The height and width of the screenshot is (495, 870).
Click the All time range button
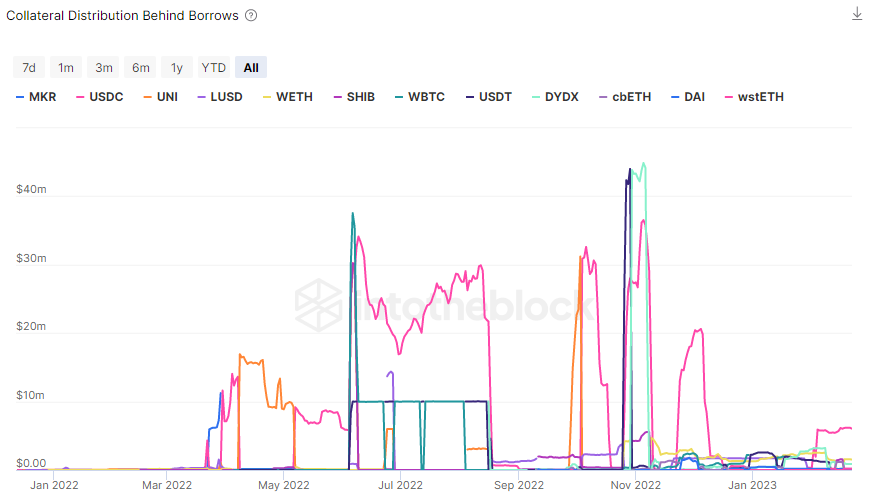coord(251,68)
